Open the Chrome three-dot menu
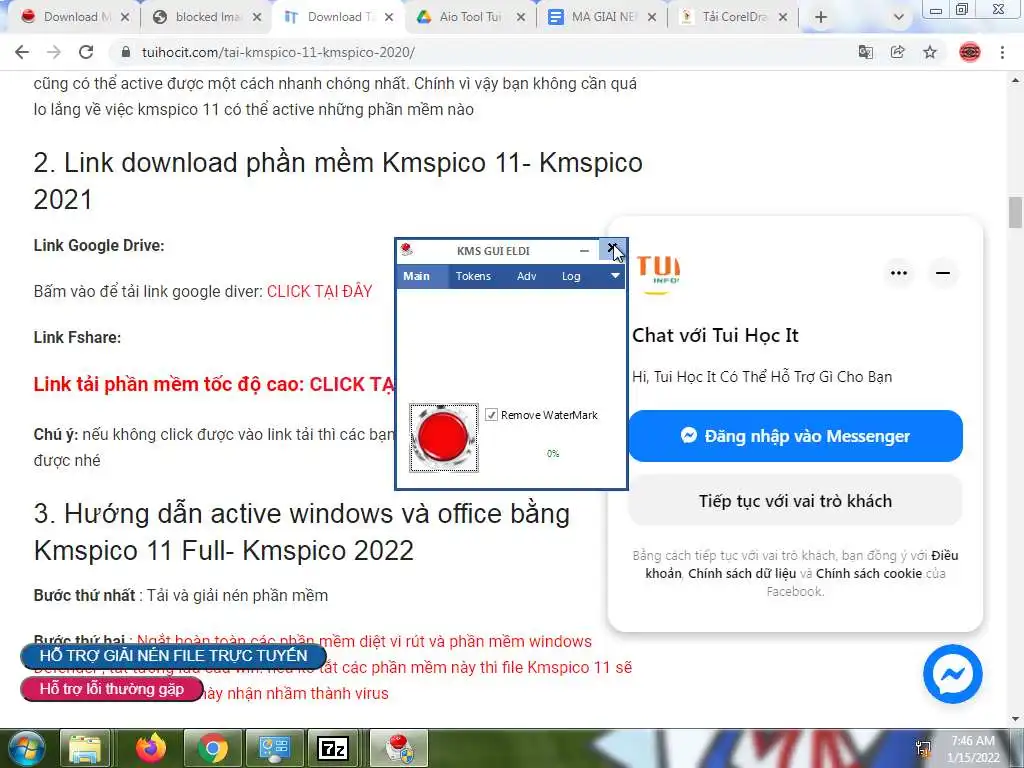1024x768 pixels. 1002,52
